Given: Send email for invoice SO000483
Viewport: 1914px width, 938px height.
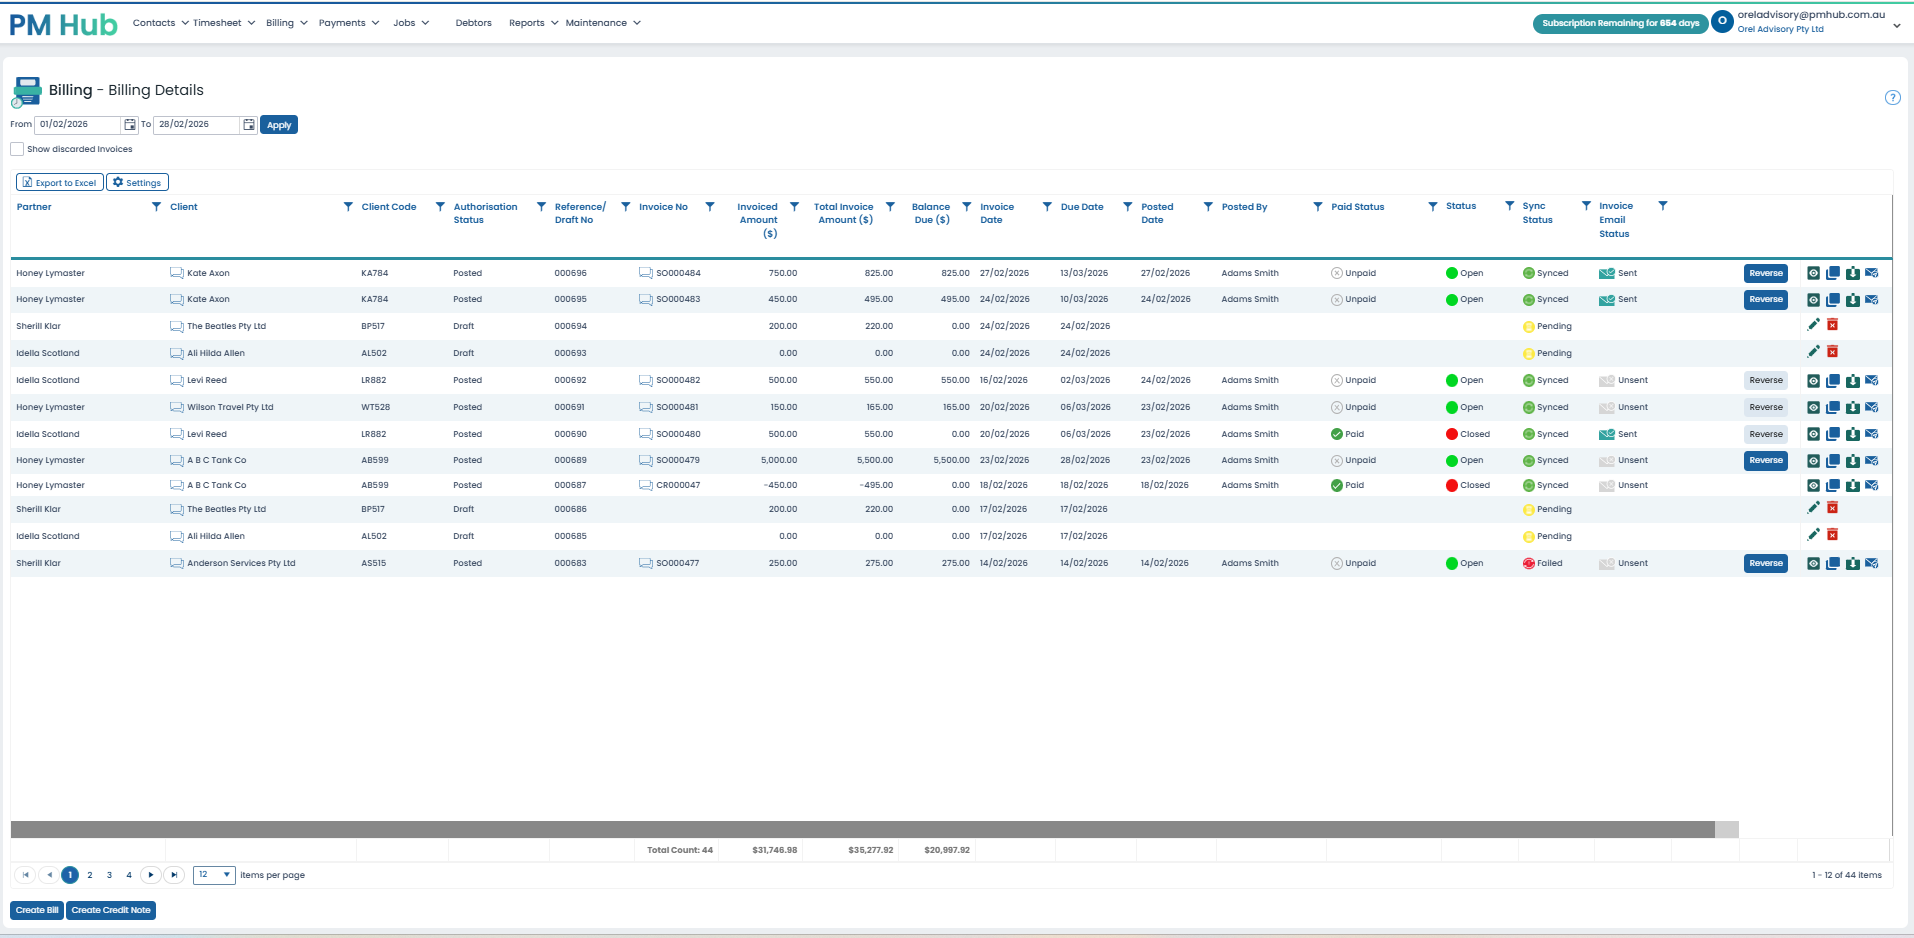Looking at the screenshot, I should click(1871, 300).
